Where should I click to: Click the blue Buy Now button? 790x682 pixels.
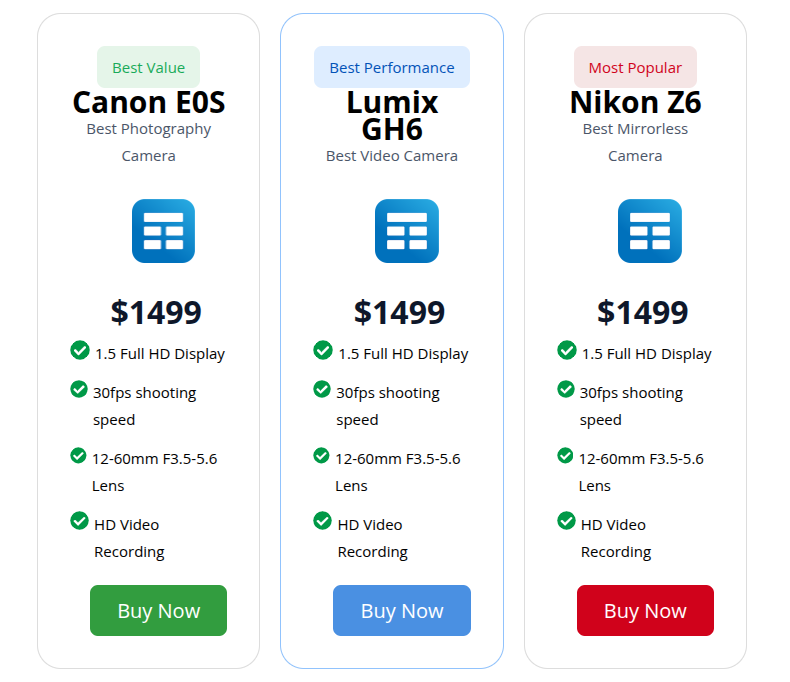click(x=402, y=610)
